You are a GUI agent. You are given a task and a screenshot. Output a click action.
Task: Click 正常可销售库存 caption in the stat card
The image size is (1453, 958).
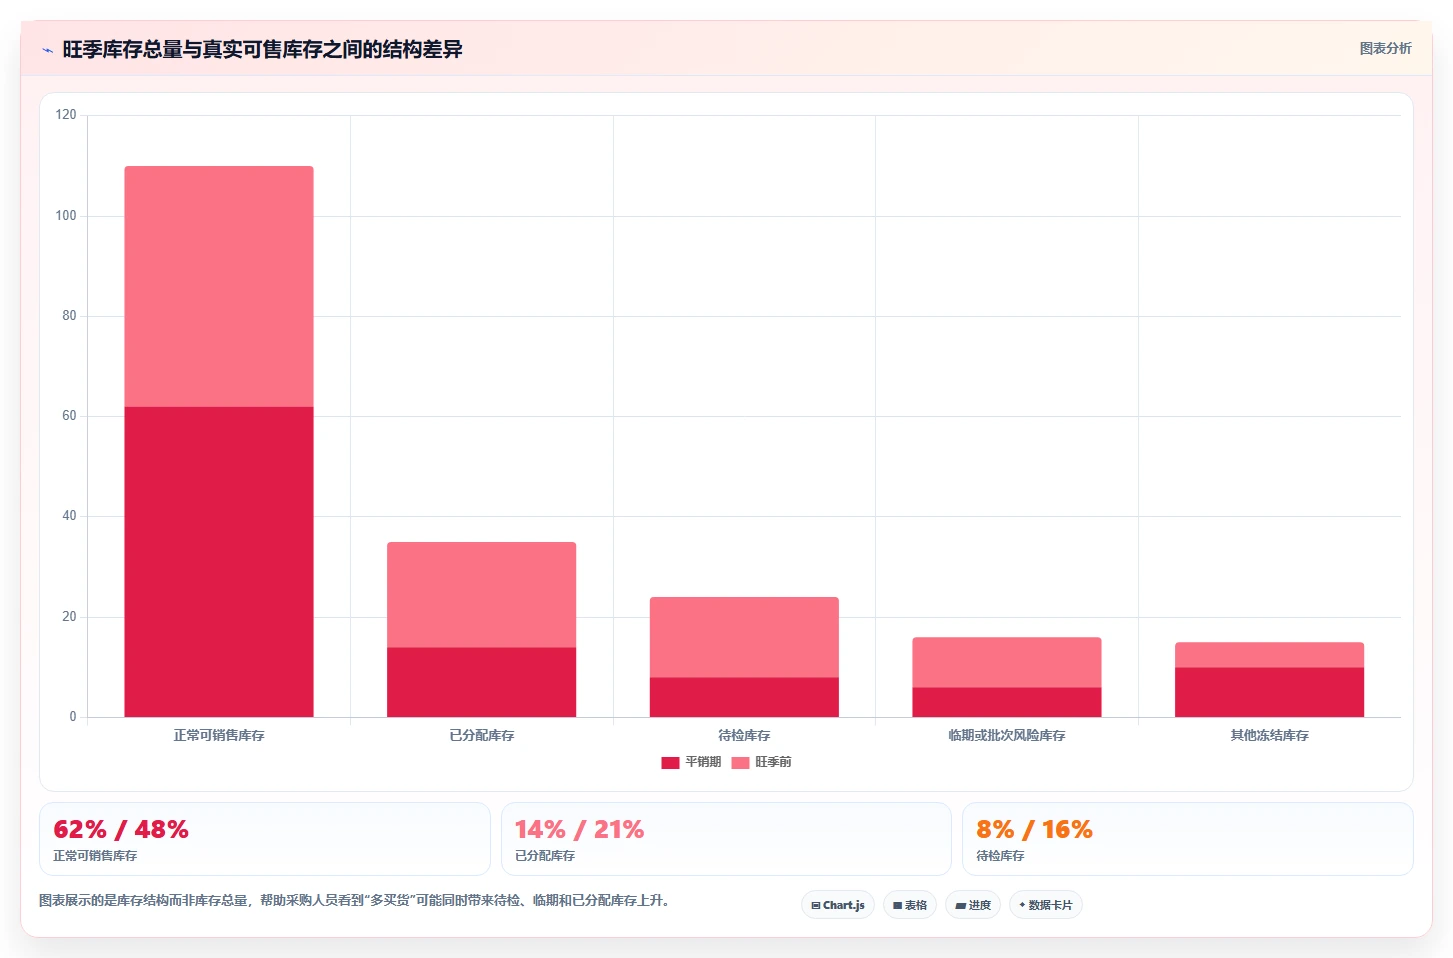[x=95, y=856]
